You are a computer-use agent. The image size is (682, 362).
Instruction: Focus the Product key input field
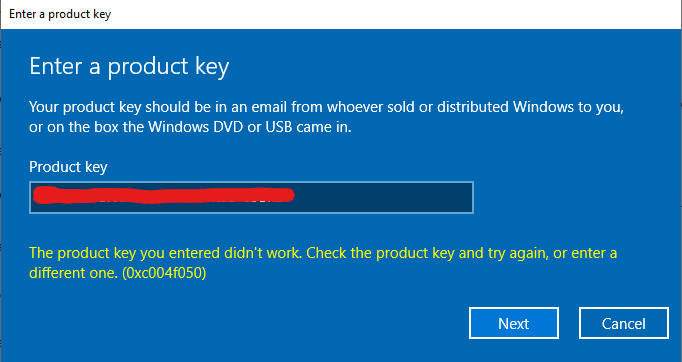tap(251, 198)
